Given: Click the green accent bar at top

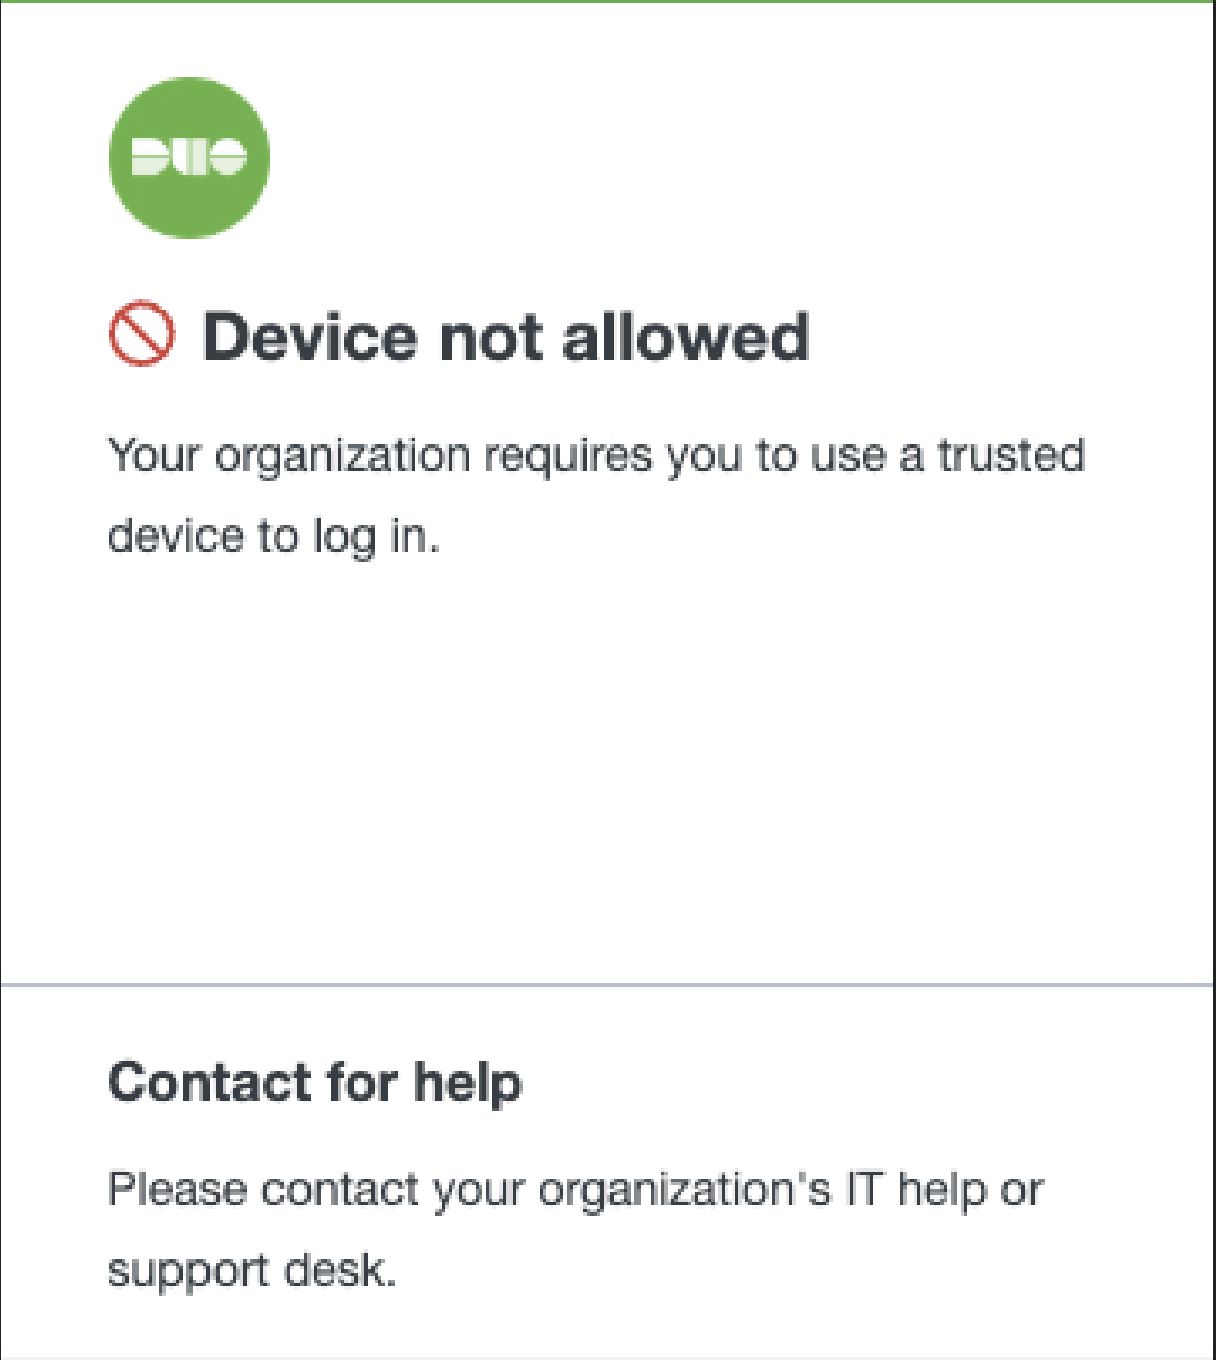Looking at the screenshot, I should (x=608, y=2).
